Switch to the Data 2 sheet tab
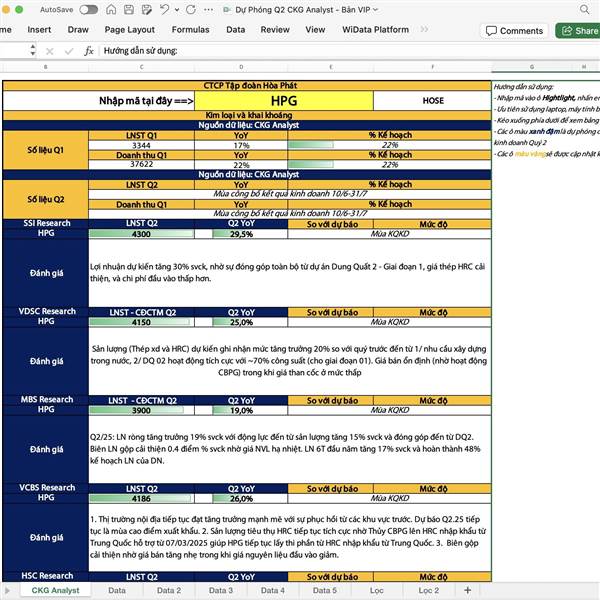600x600 pixels. tap(169, 590)
